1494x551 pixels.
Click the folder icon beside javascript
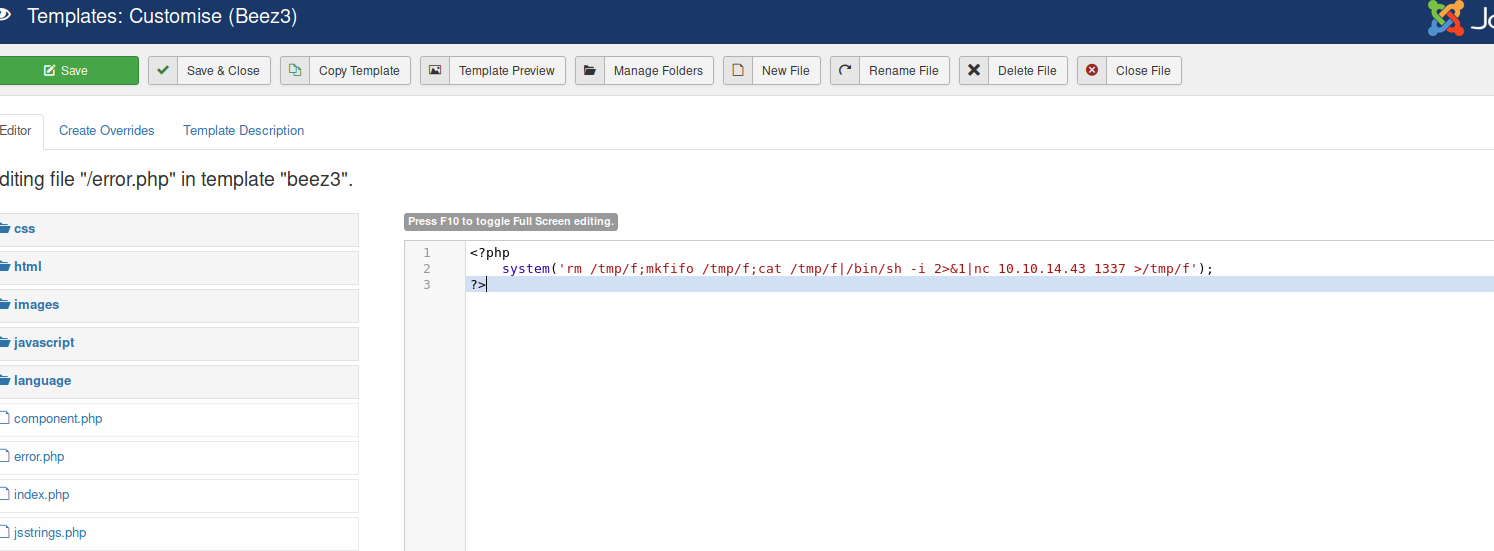4,343
